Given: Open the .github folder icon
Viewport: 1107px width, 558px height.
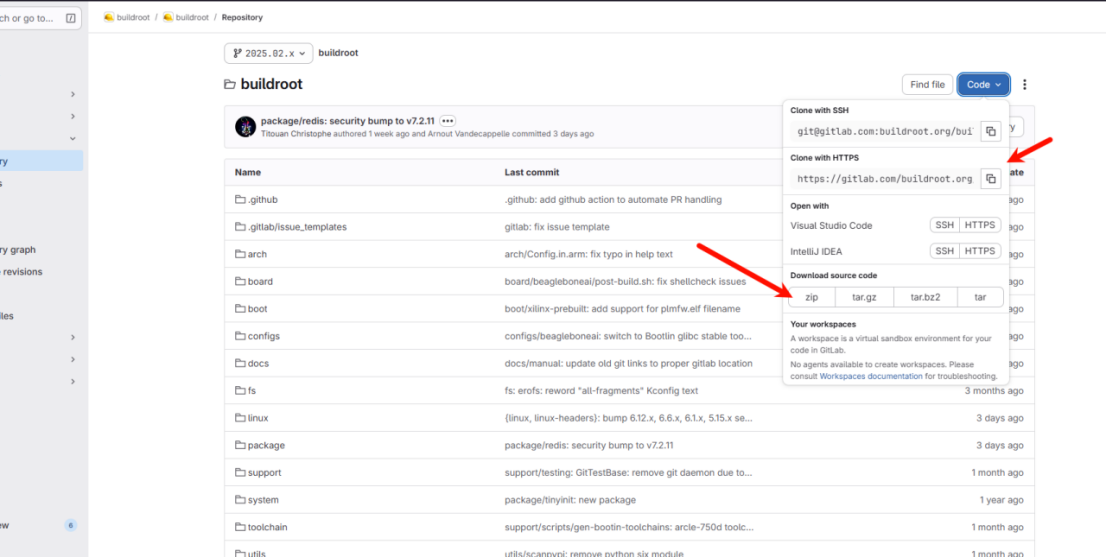Looking at the screenshot, I should coord(240,200).
